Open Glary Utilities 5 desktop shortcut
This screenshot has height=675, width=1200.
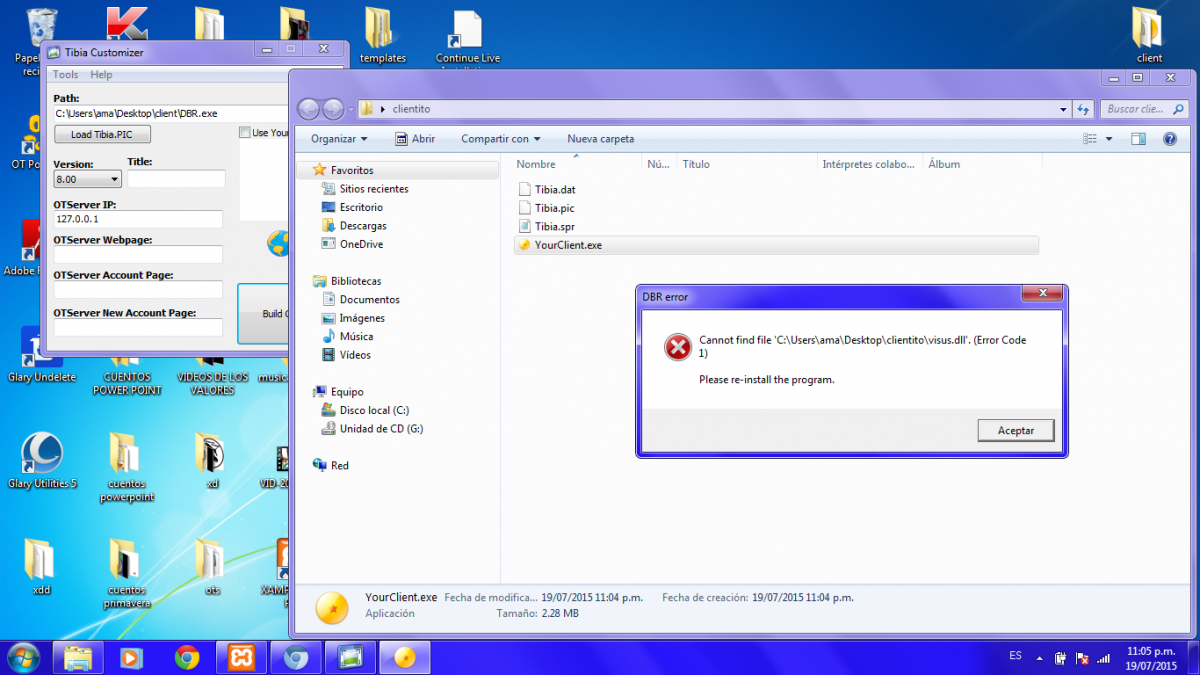(42, 462)
